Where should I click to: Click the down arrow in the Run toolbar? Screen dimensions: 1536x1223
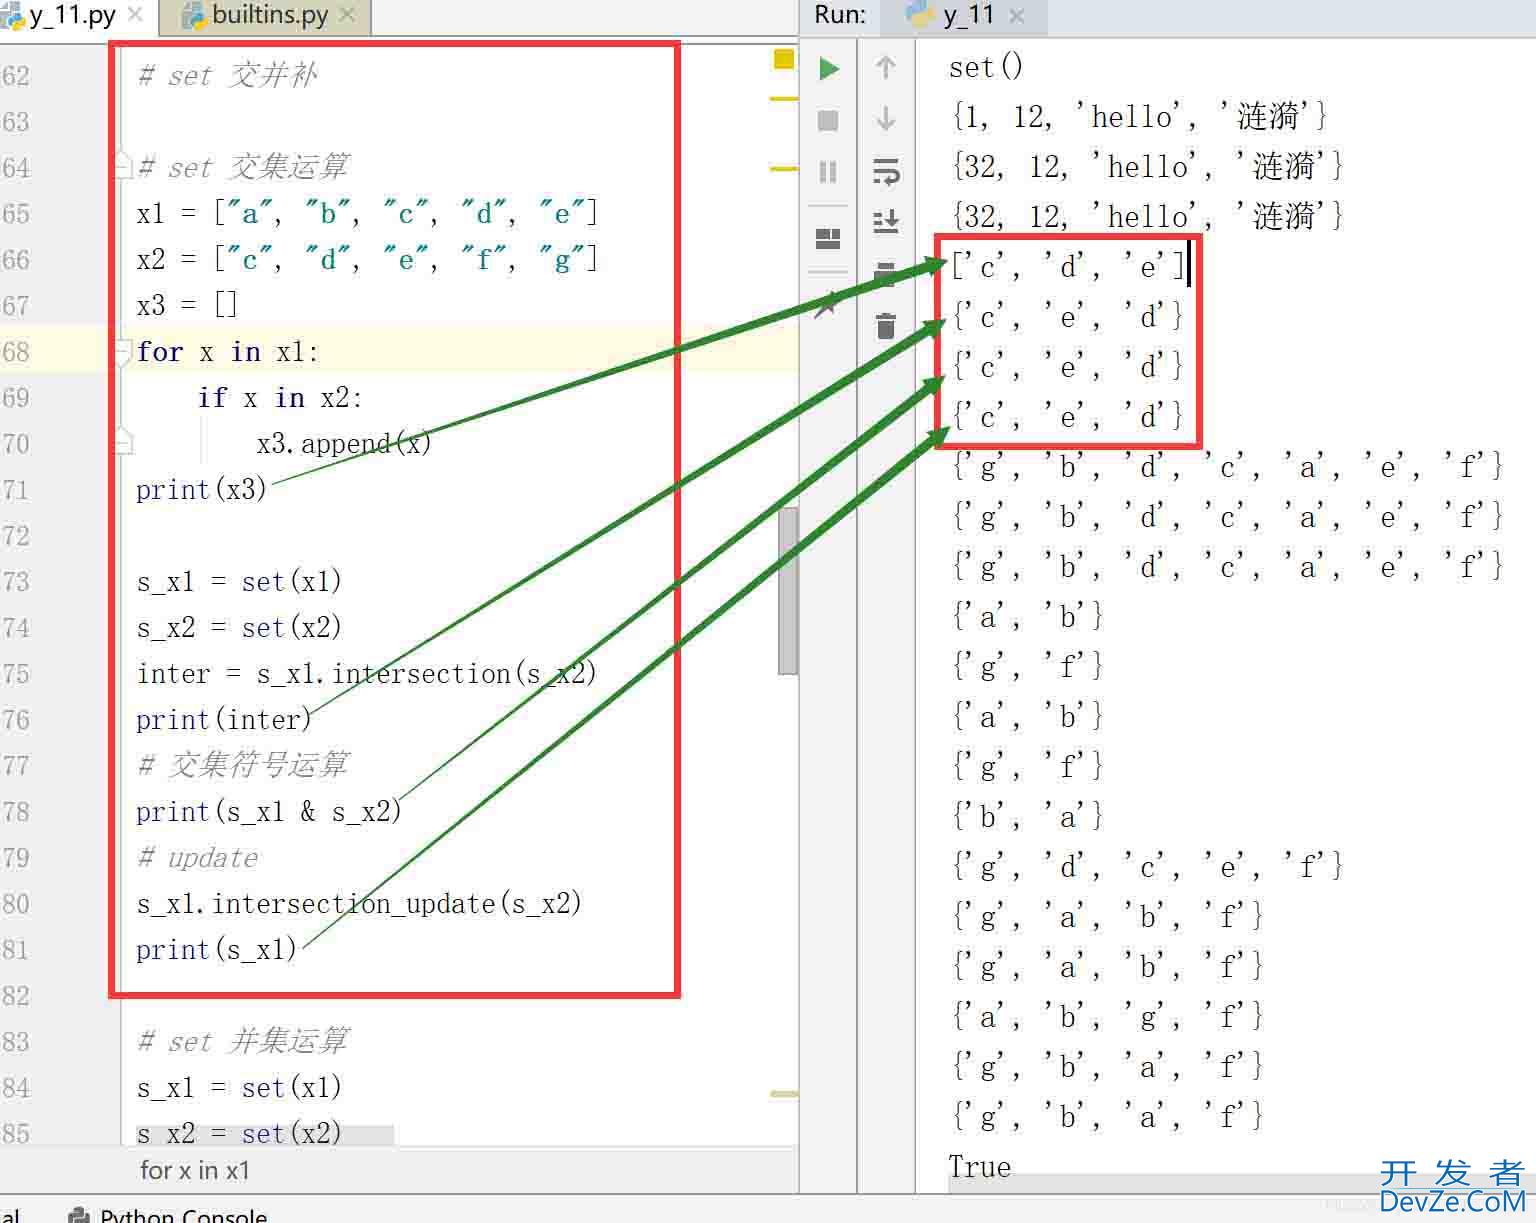click(885, 119)
